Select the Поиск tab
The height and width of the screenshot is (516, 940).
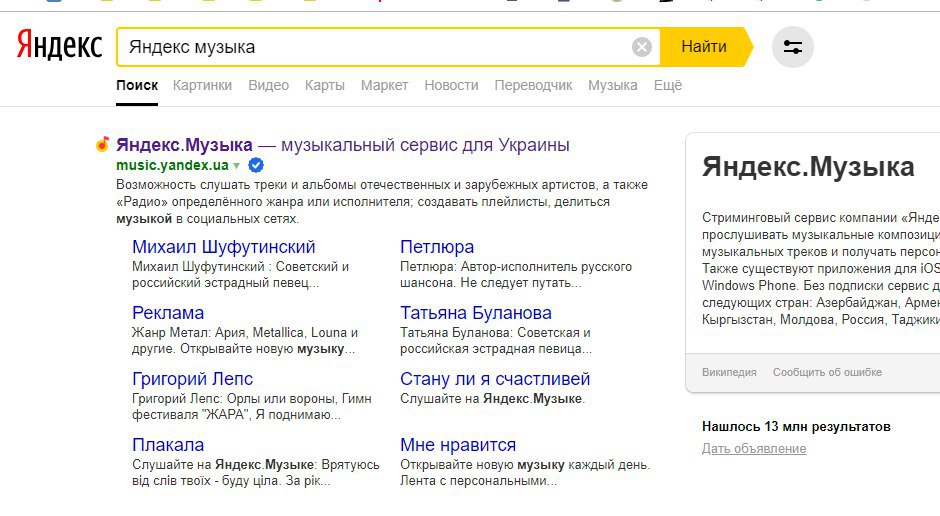pyautogui.click(x=137, y=85)
